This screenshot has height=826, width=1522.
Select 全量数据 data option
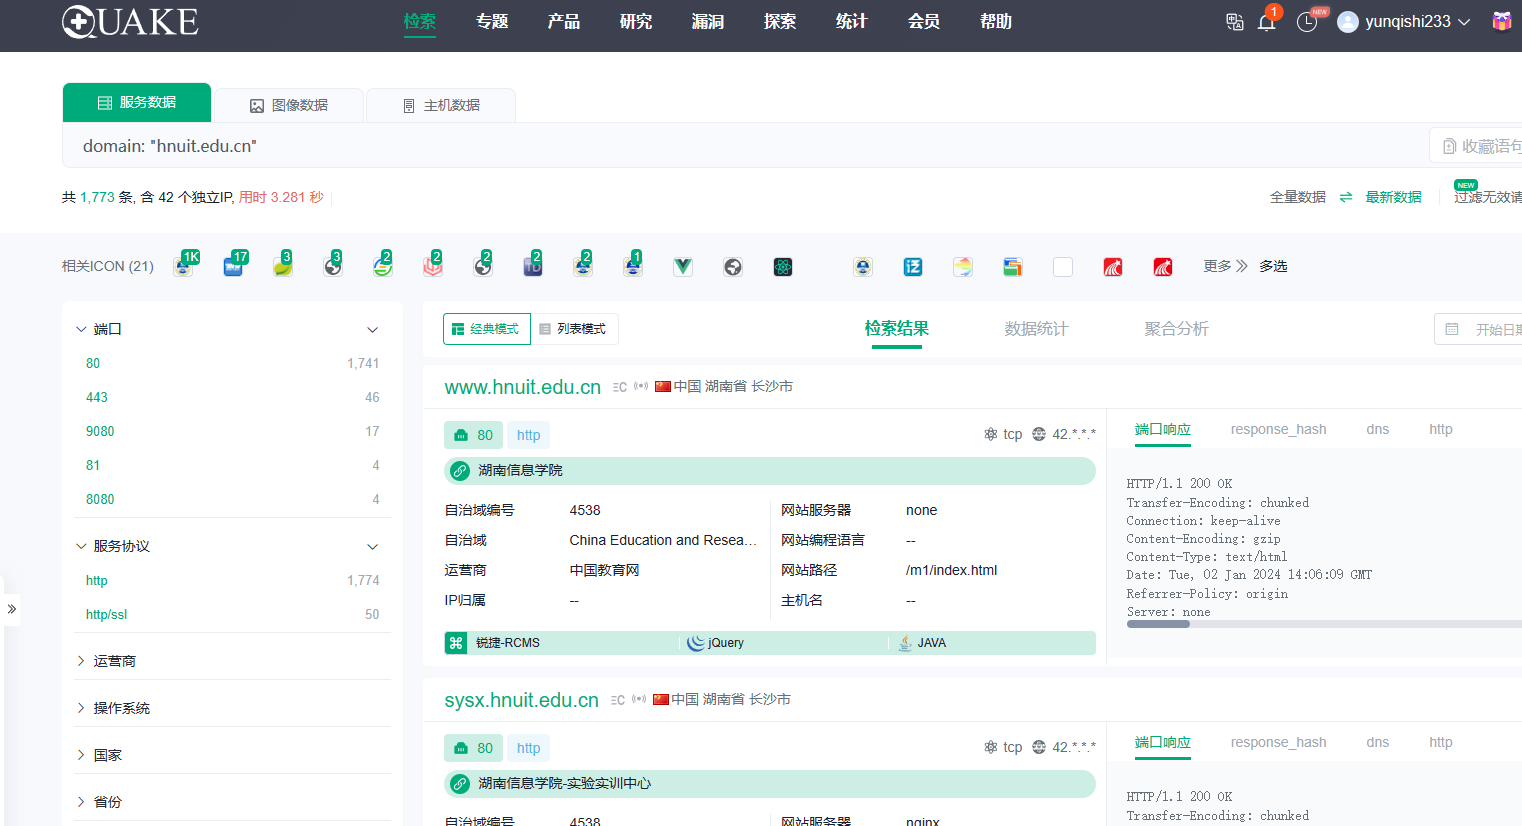tap(1298, 197)
